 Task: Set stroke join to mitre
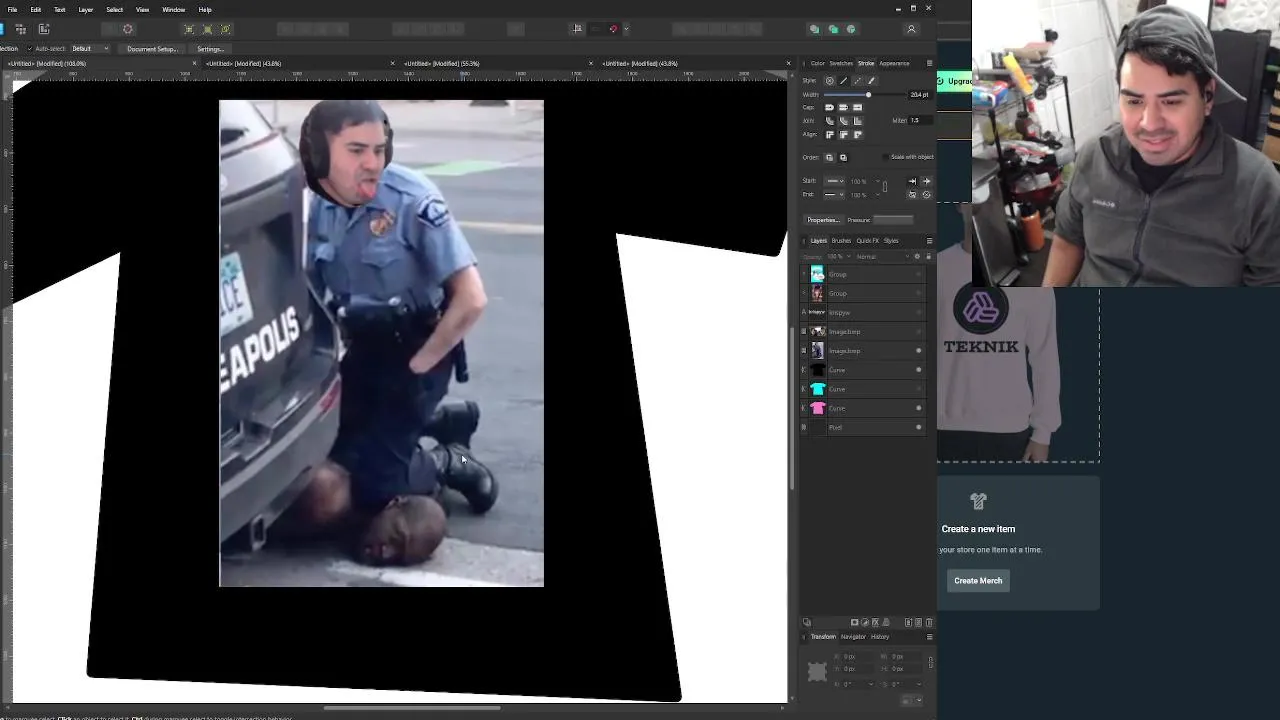pos(857,121)
